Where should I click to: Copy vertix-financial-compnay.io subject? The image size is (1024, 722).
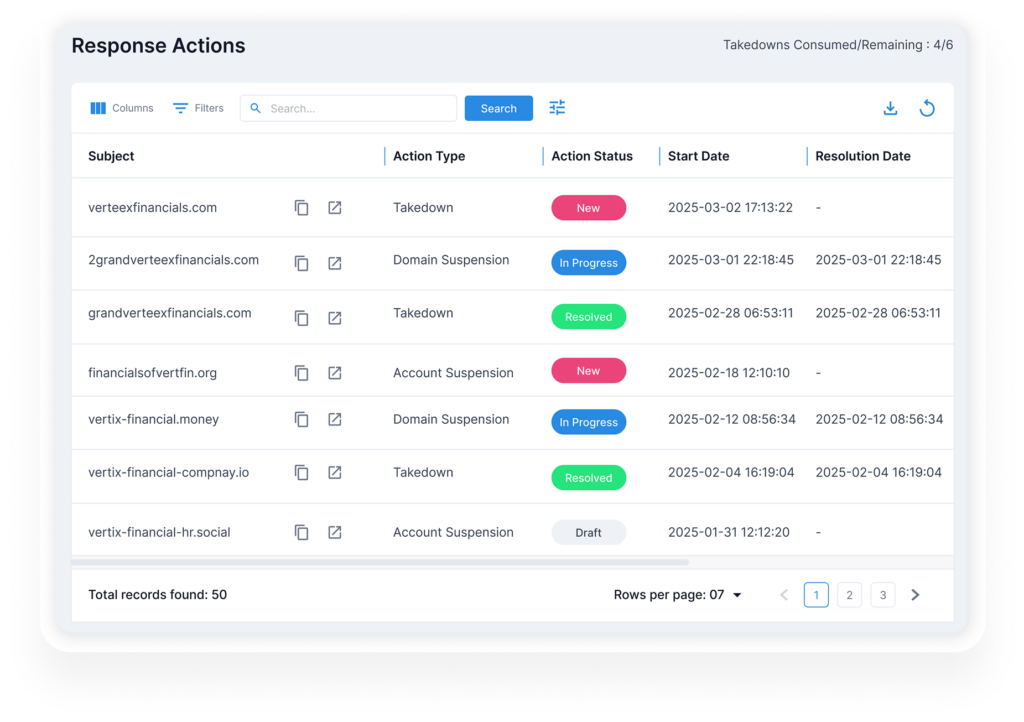[x=301, y=472]
